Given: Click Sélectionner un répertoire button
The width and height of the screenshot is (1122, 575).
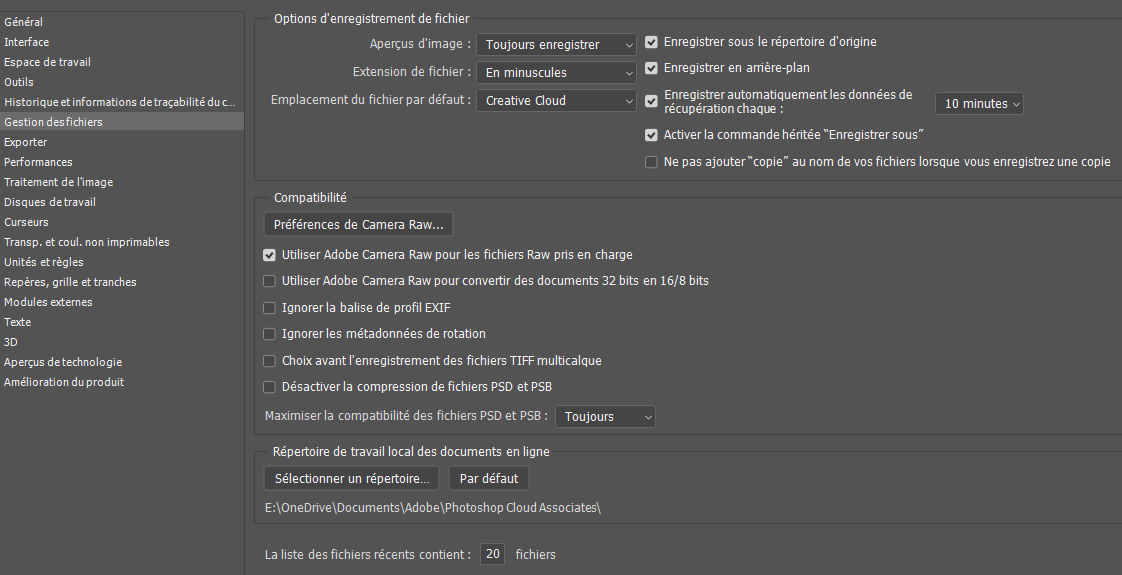Looking at the screenshot, I should (352, 479).
